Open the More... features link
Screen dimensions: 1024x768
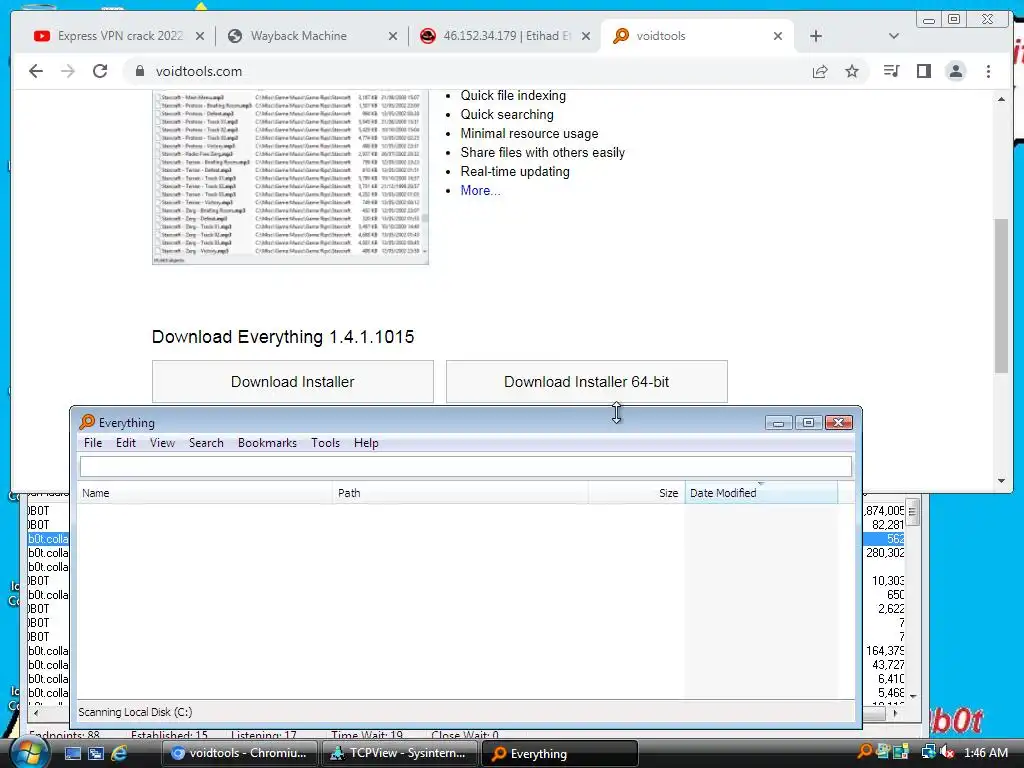(x=480, y=191)
